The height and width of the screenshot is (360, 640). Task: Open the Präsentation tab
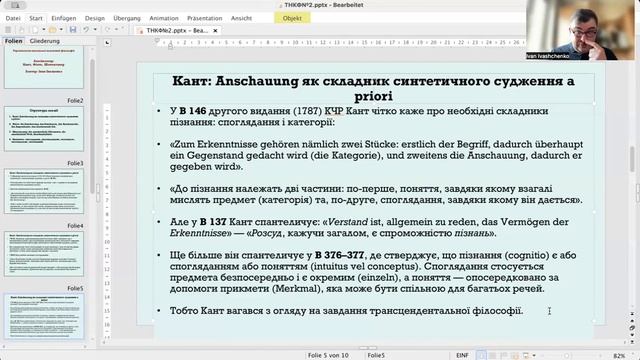pos(204,18)
